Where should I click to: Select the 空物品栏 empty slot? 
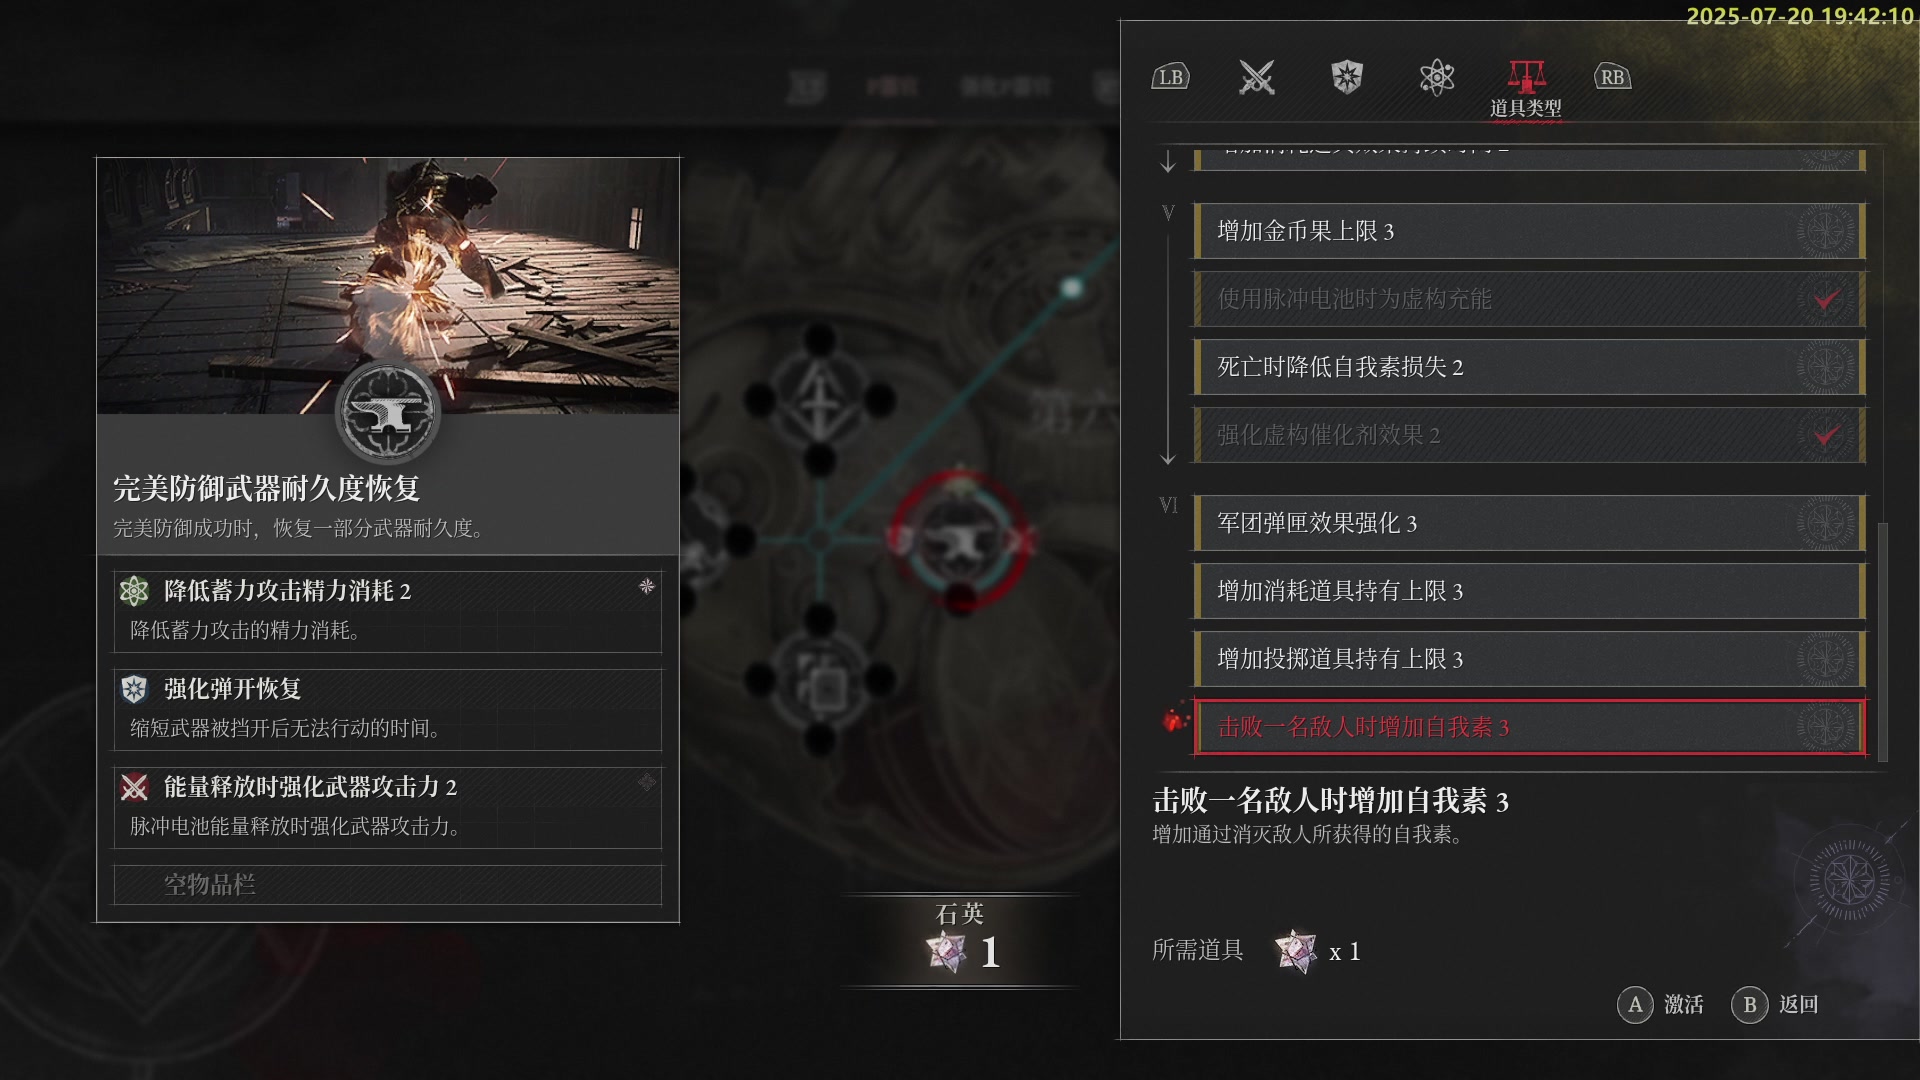[x=388, y=884]
